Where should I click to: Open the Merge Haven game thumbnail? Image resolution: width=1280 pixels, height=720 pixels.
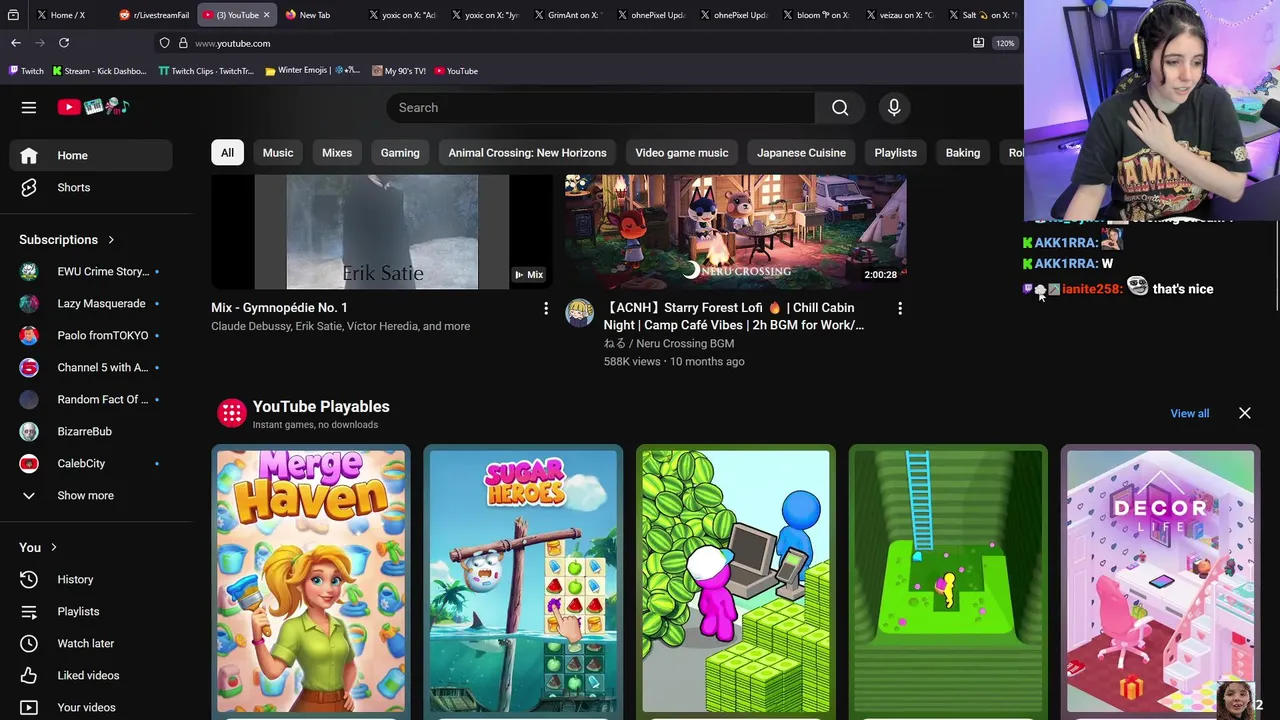click(x=311, y=581)
